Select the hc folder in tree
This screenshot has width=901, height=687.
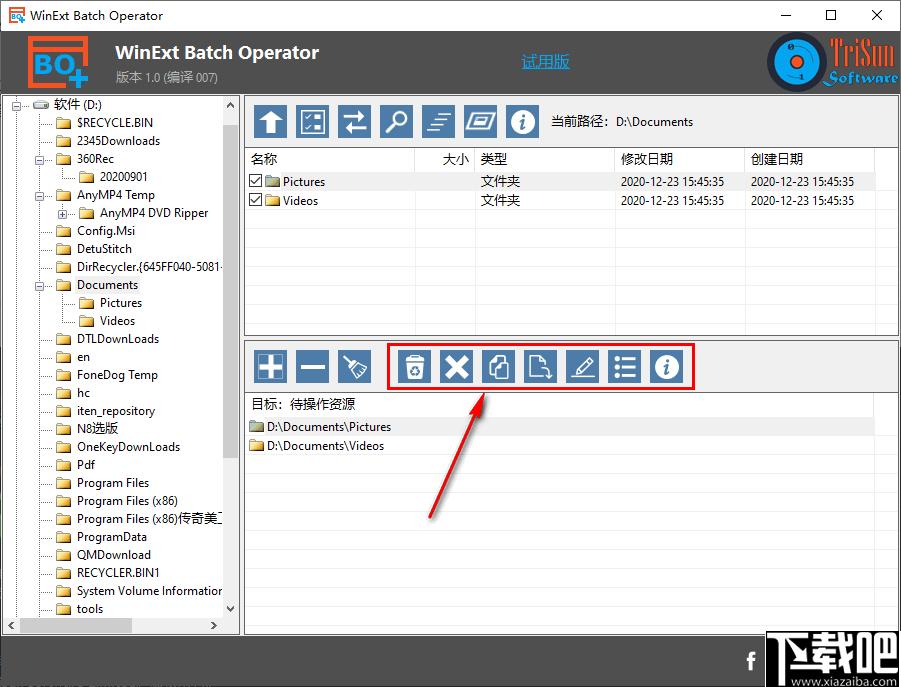click(x=83, y=393)
